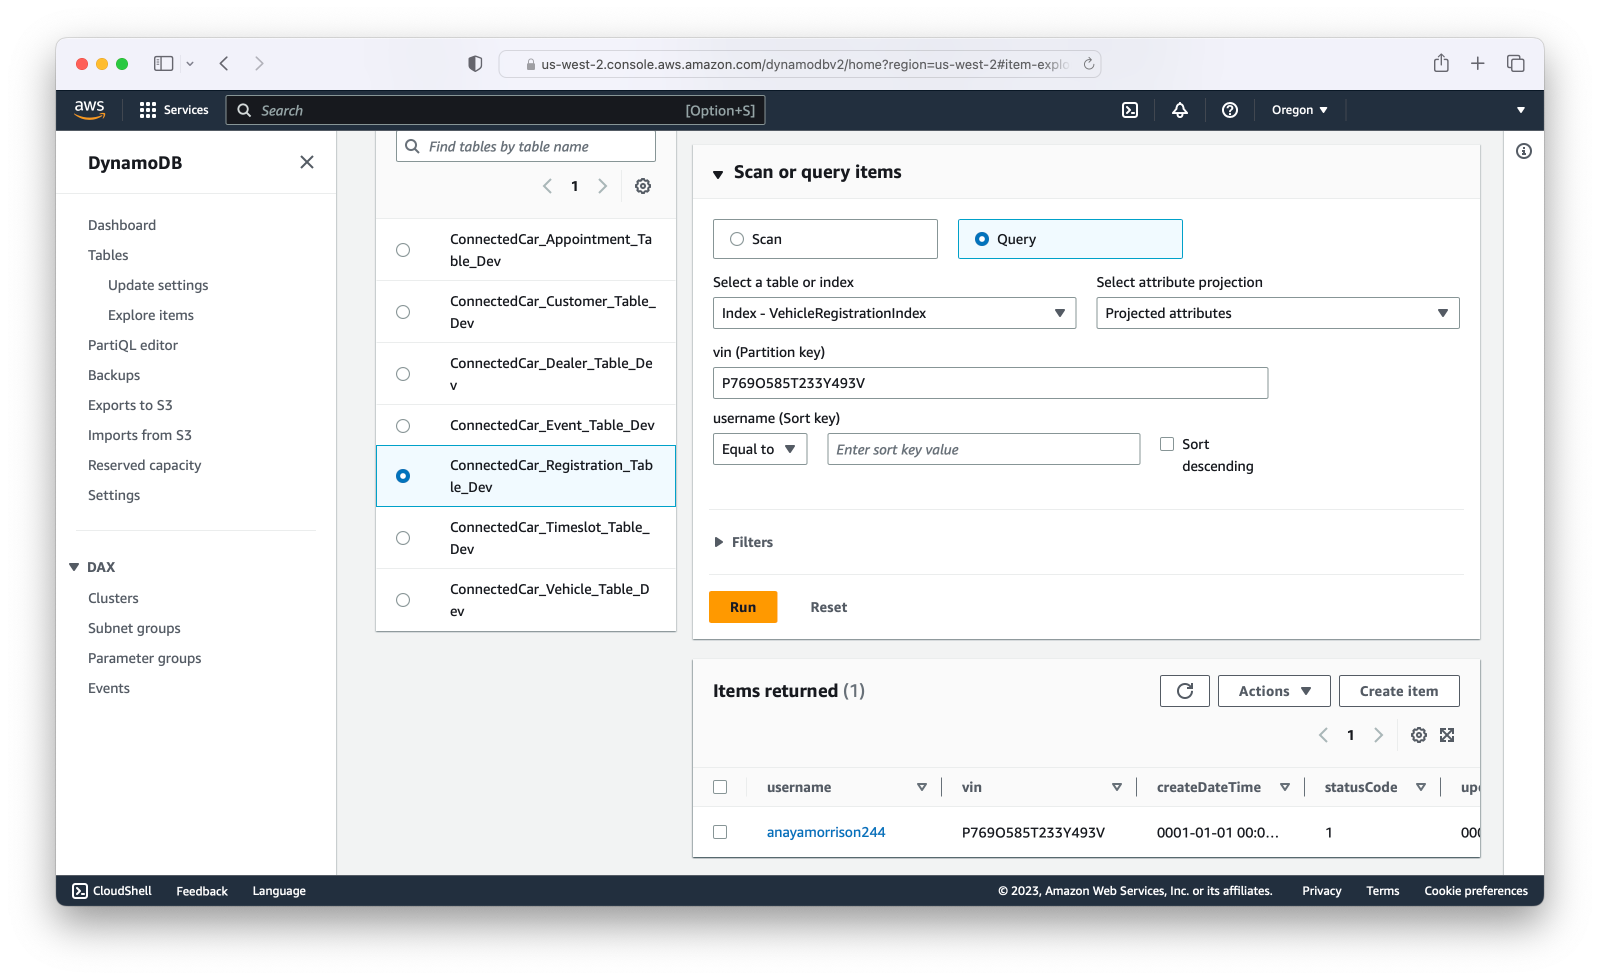
Task: Open the Services grid menu
Action: tap(174, 110)
